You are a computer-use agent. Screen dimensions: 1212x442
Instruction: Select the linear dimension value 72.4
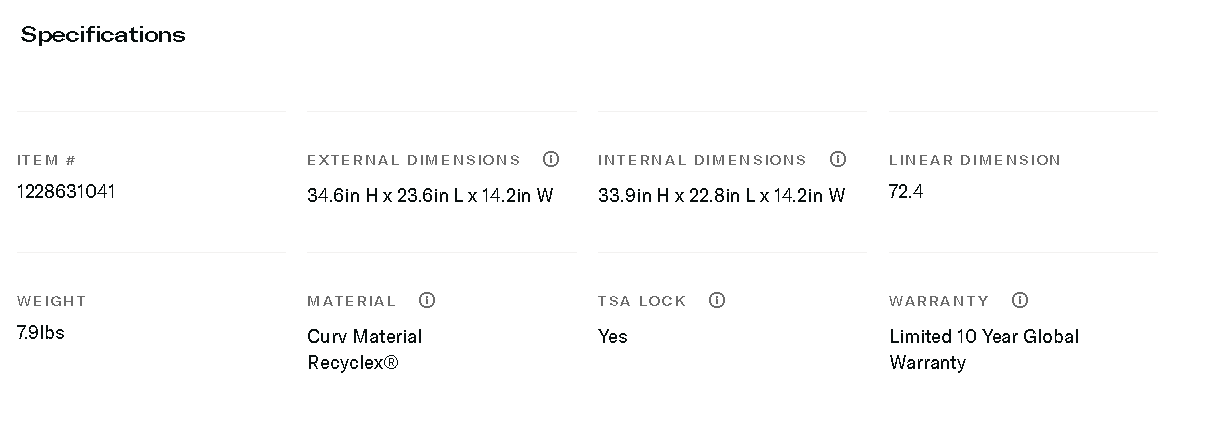pyautogui.click(x=905, y=191)
